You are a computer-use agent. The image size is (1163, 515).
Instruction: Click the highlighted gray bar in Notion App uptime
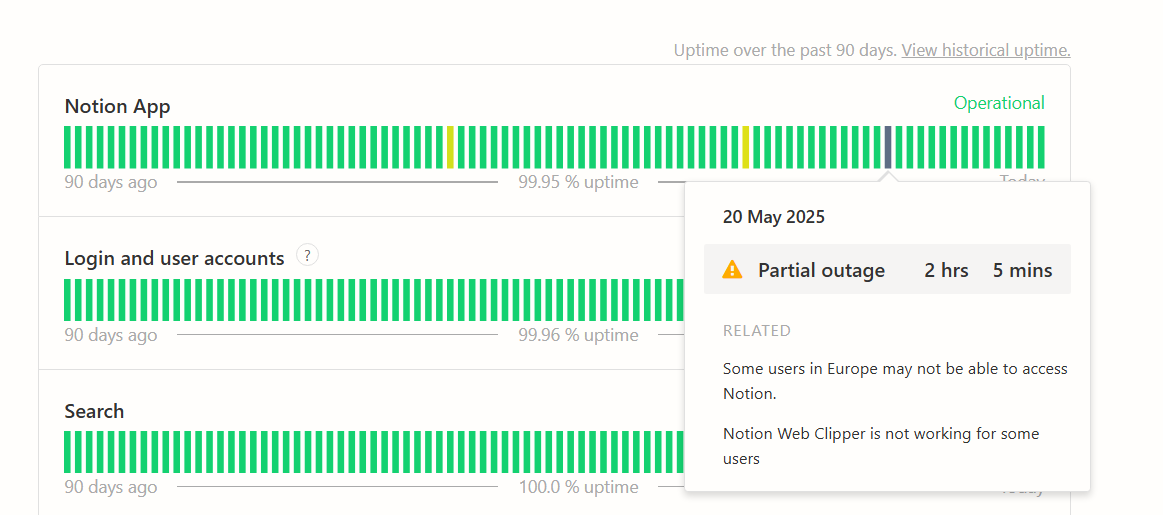pyautogui.click(x=888, y=147)
